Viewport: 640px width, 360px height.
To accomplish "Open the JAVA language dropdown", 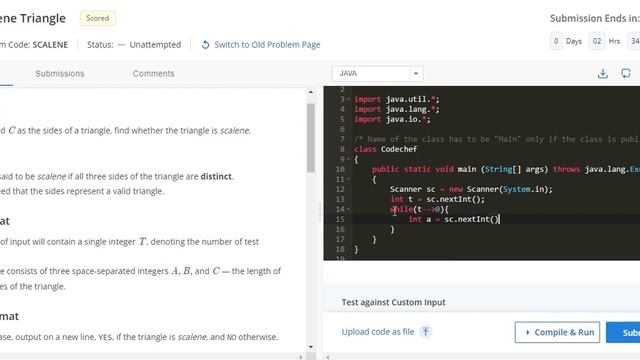I will [x=378, y=73].
